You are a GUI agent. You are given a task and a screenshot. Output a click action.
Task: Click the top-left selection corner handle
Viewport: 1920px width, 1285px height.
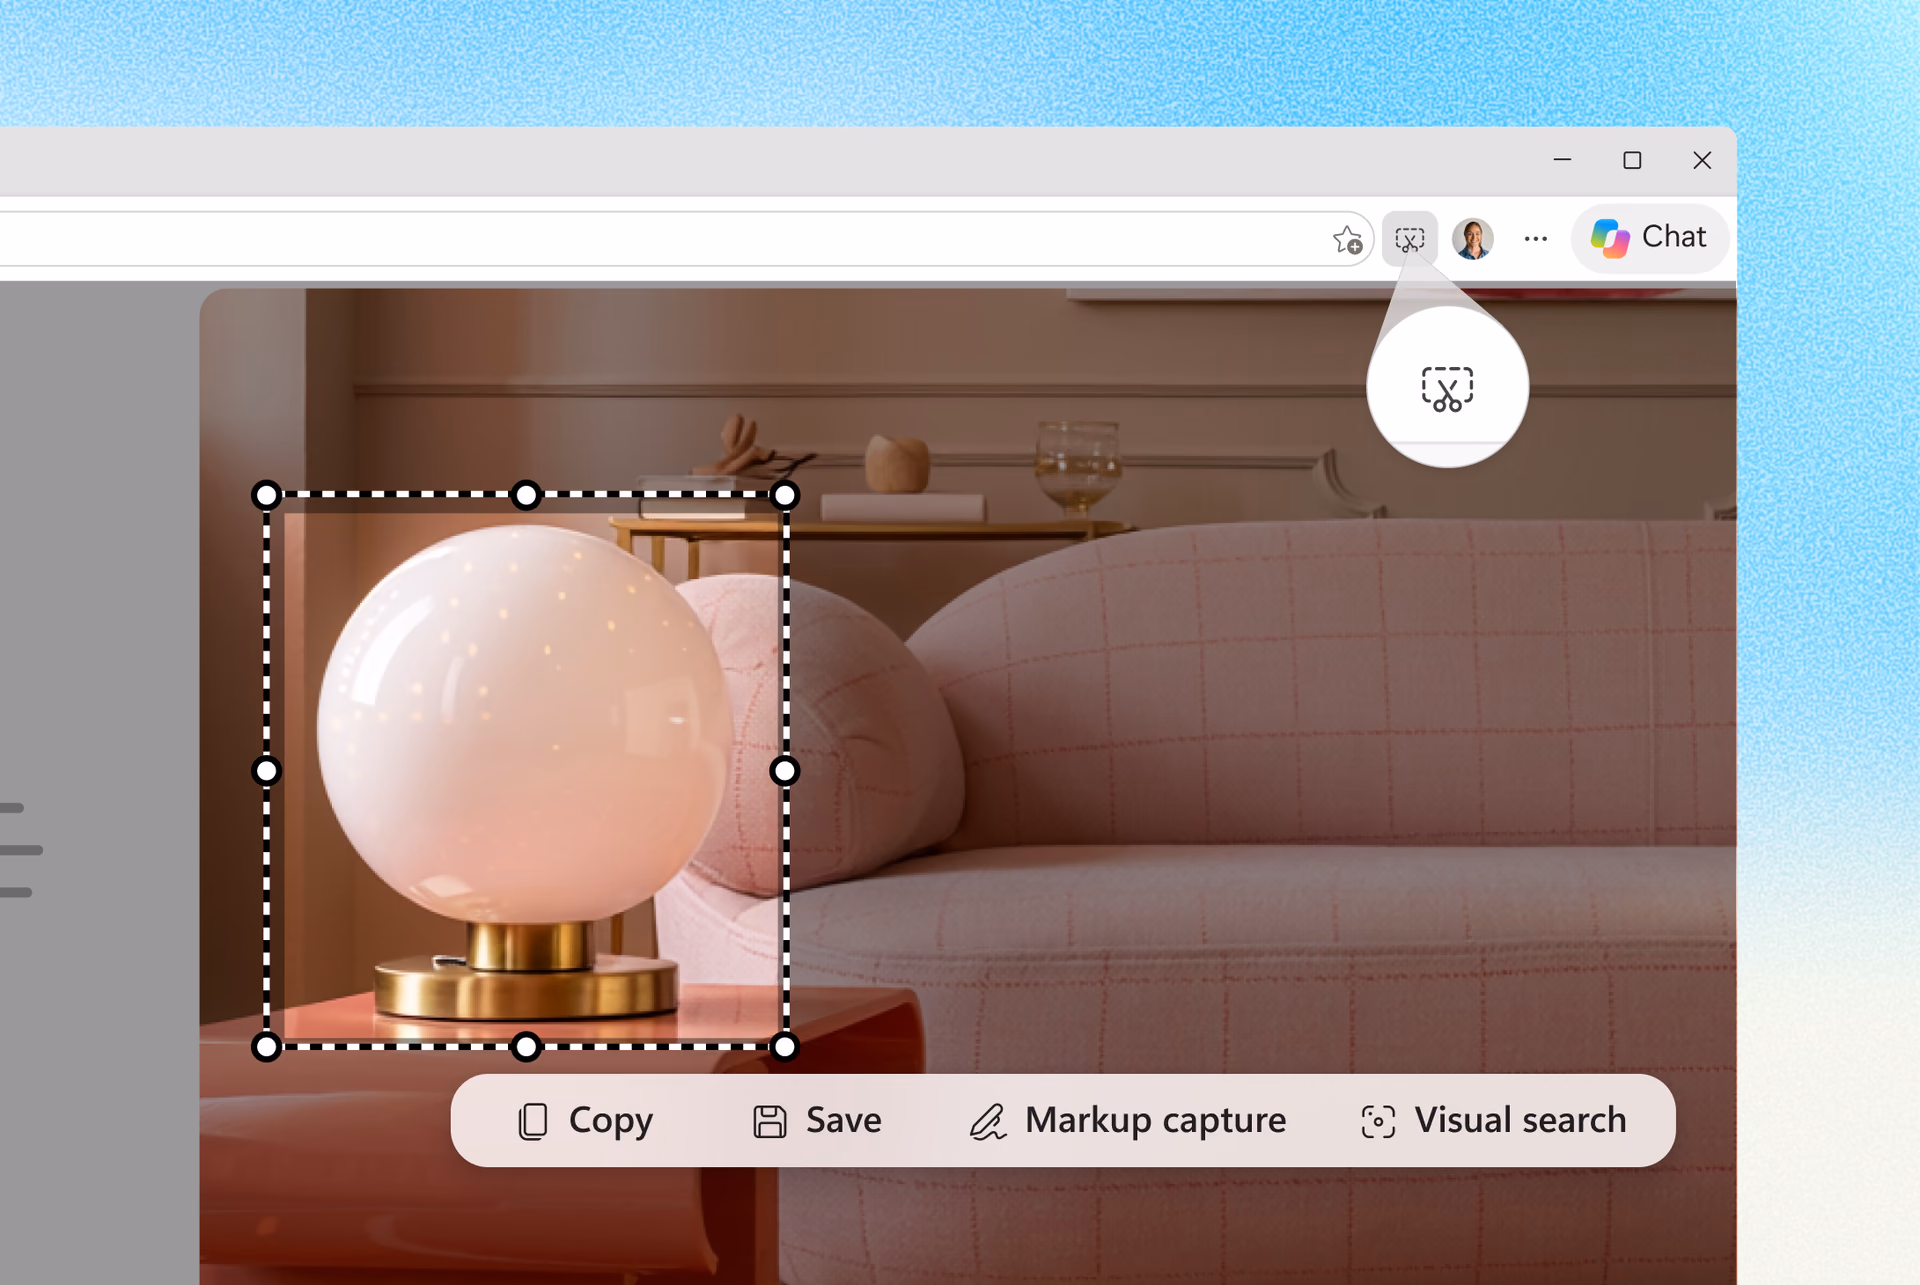[267, 495]
